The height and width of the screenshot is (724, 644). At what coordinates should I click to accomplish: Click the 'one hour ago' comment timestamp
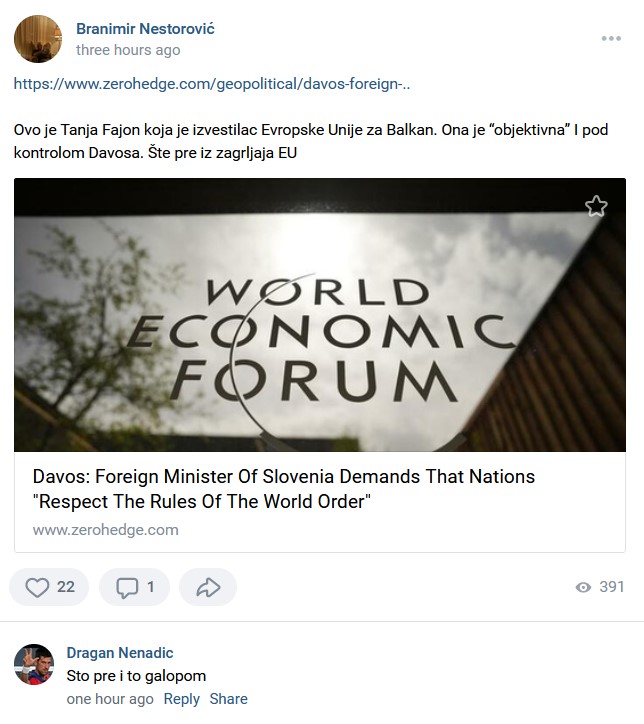pyautogui.click(x=110, y=699)
